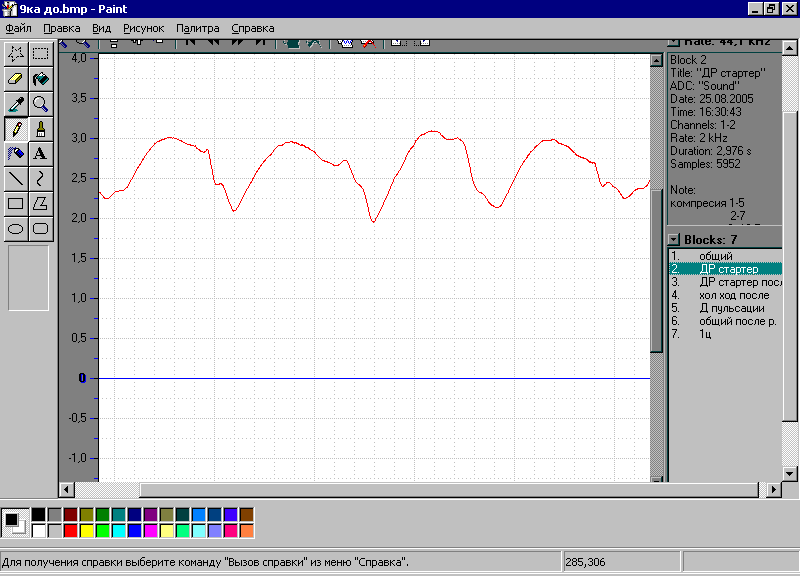Click the left arrow of horizontal scrollbar
The height and width of the screenshot is (576, 800).
pos(66,490)
